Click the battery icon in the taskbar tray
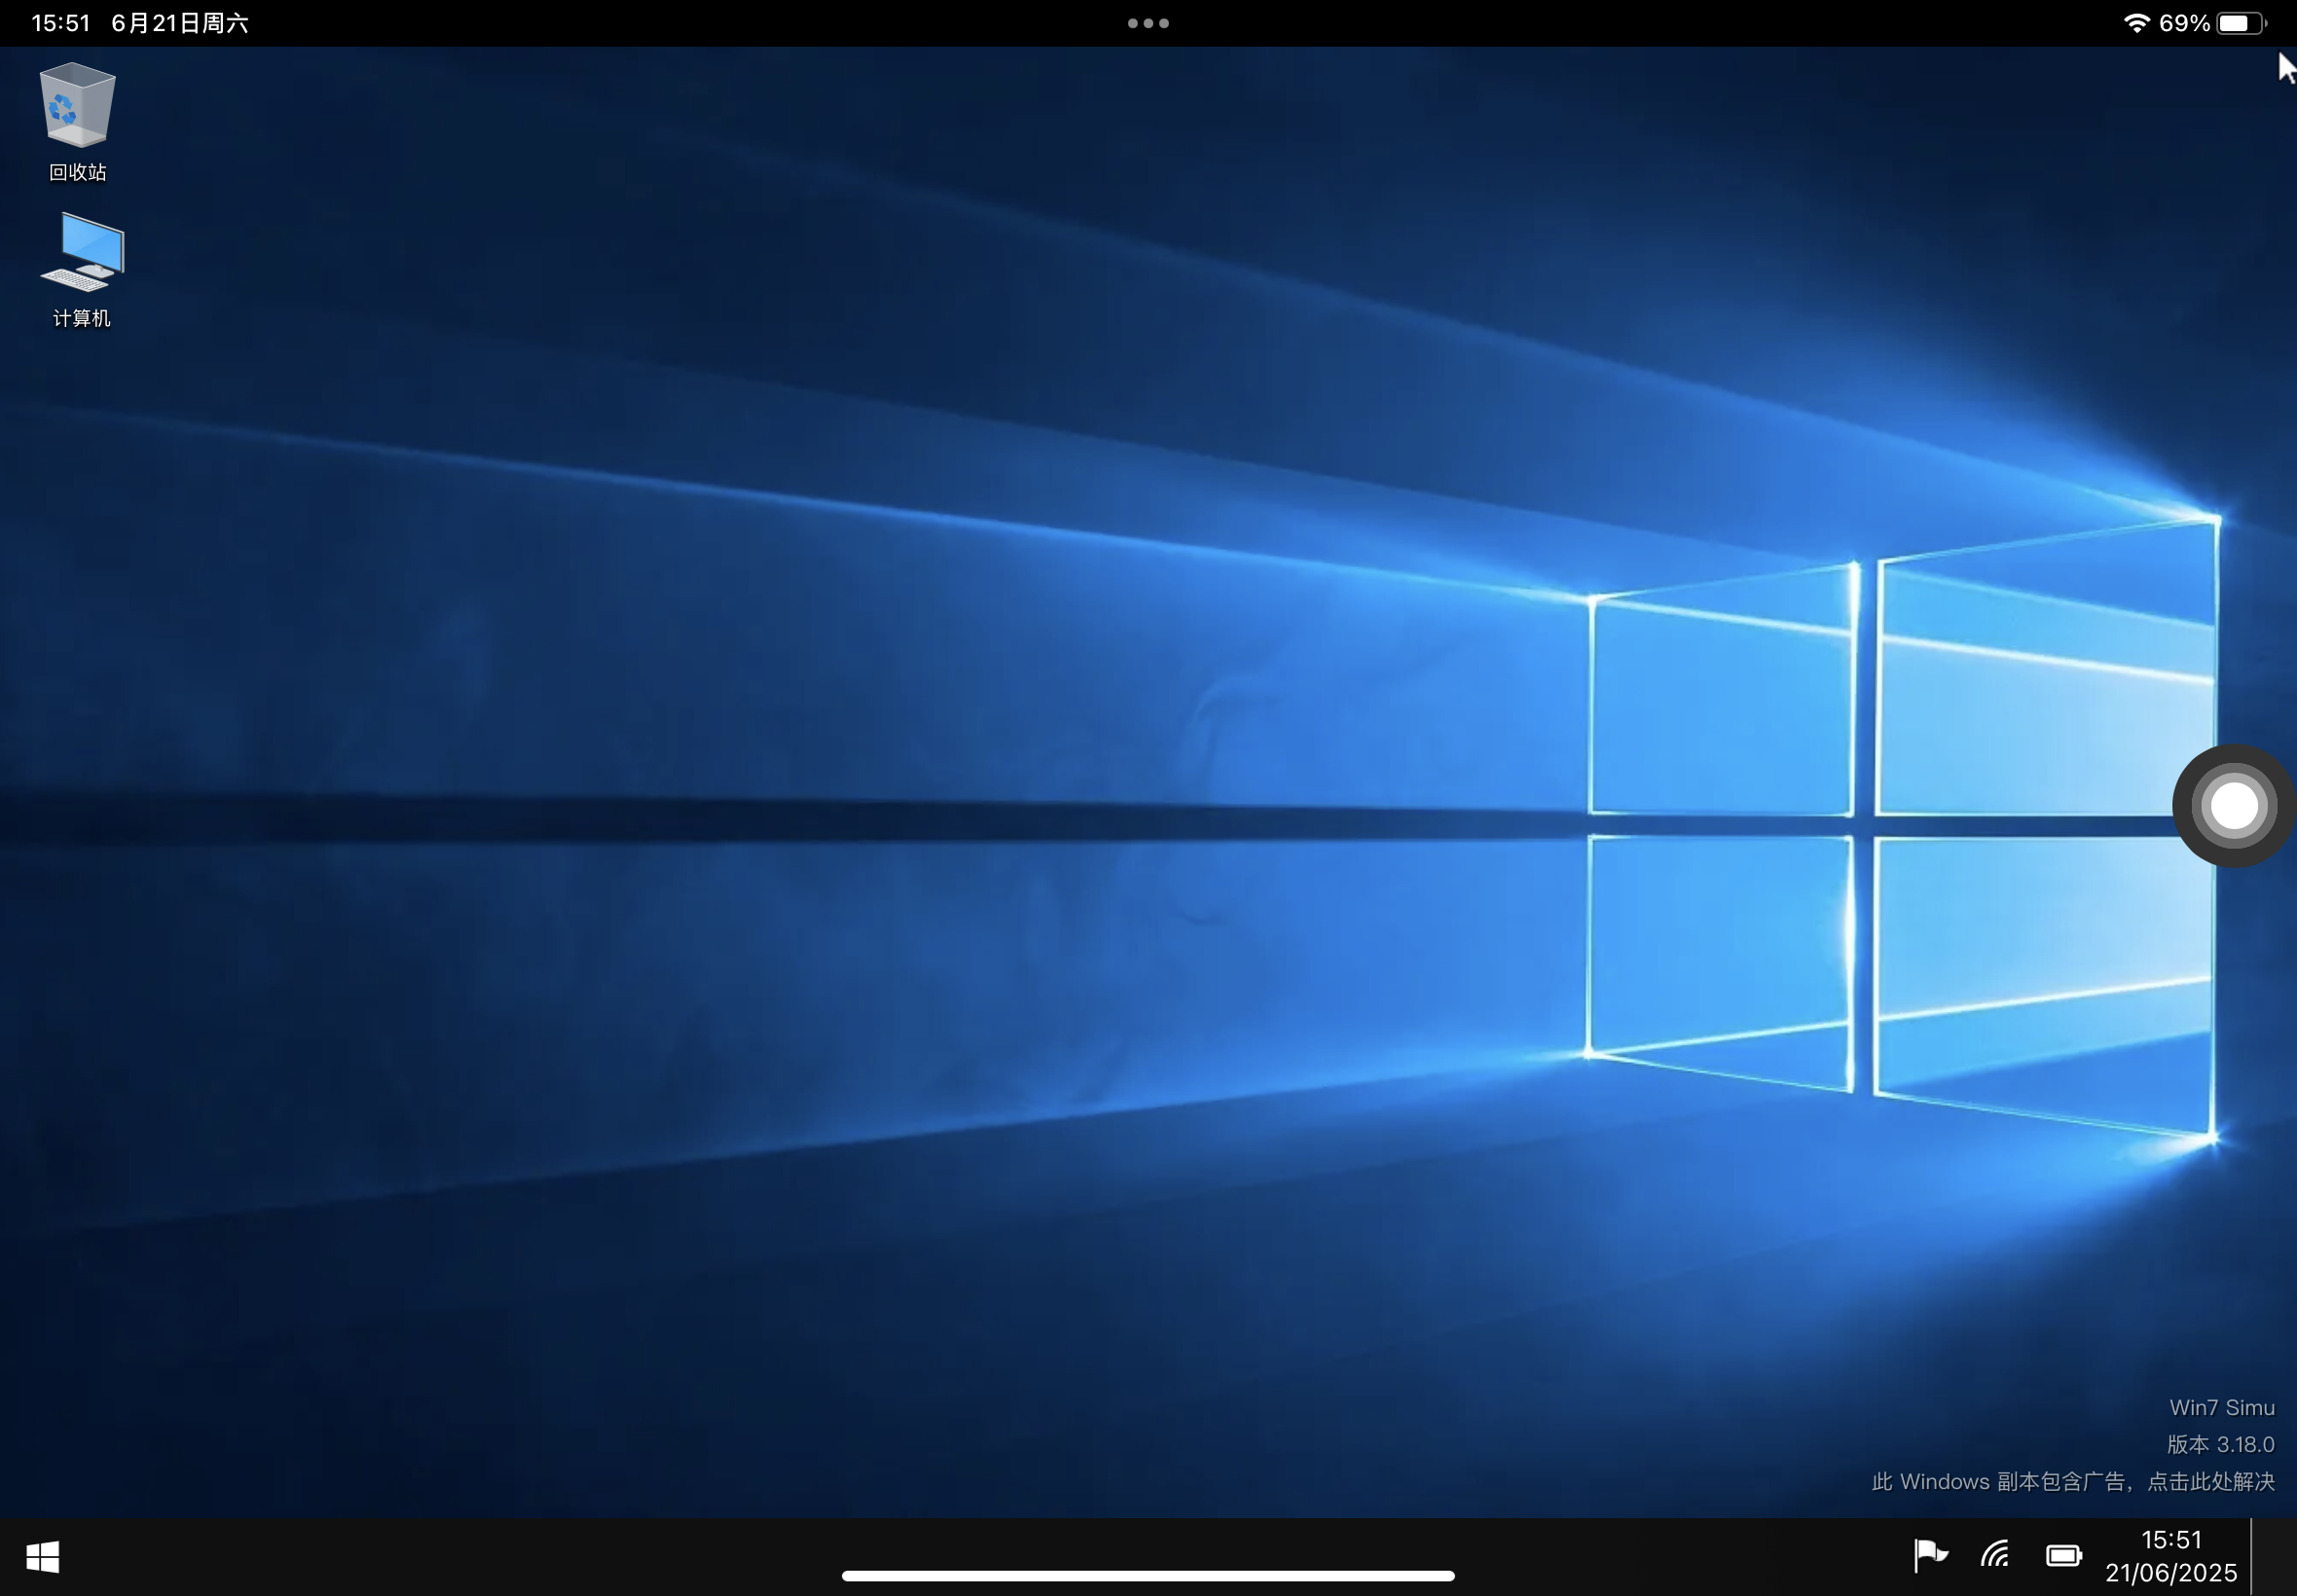The image size is (2297, 1596). pyautogui.click(x=2063, y=1555)
